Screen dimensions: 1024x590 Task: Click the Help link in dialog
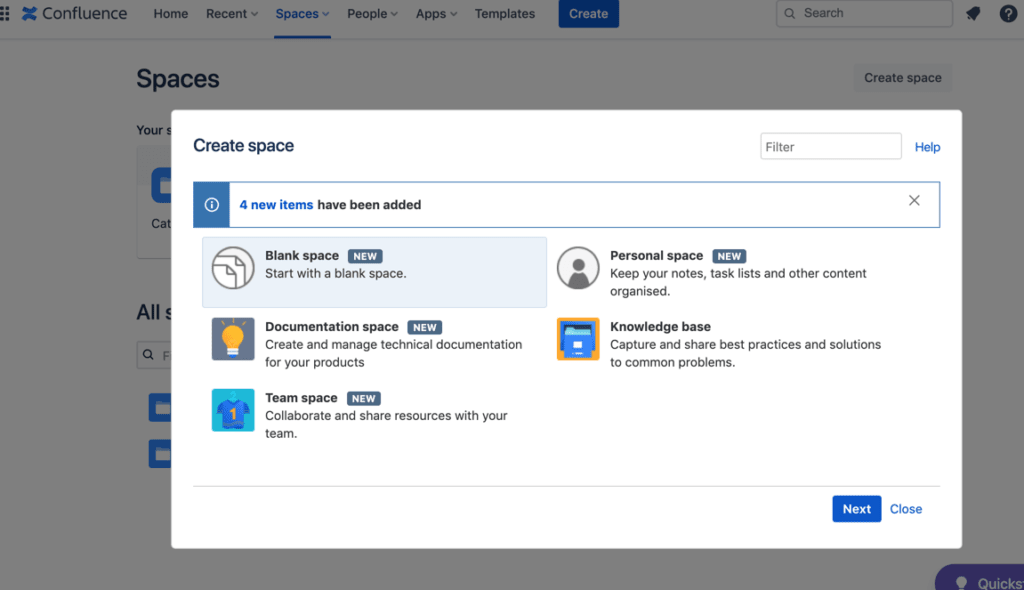coord(927,147)
